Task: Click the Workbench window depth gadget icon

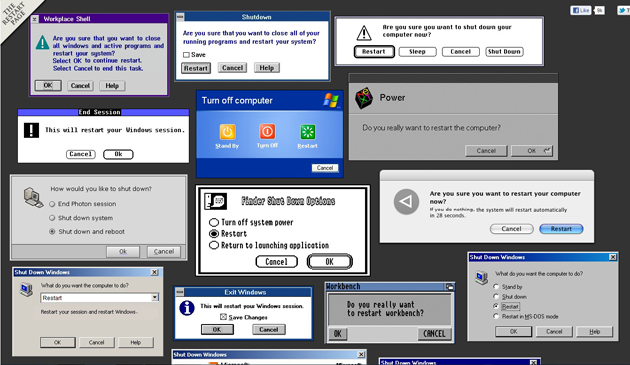Action: pyautogui.click(x=450, y=287)
